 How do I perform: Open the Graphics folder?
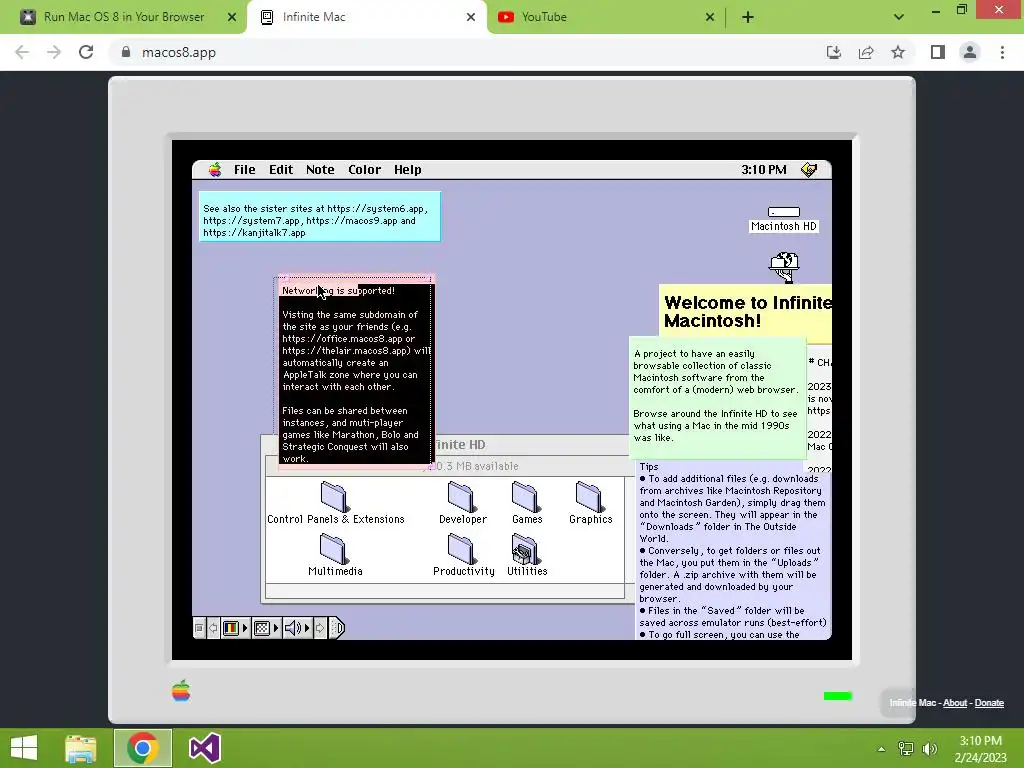[590, 503]
